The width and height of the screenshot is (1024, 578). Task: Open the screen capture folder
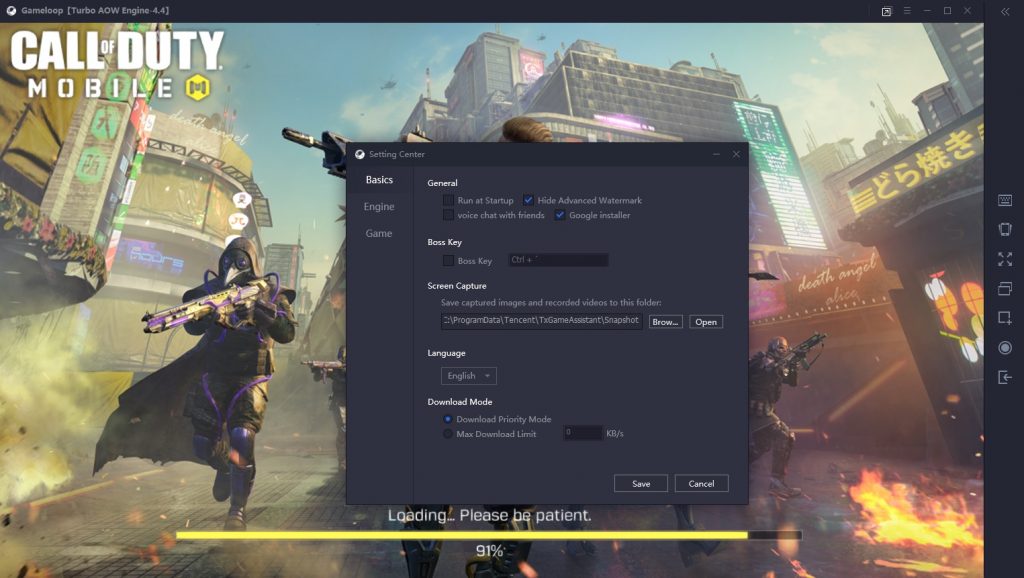click(706, 322)
